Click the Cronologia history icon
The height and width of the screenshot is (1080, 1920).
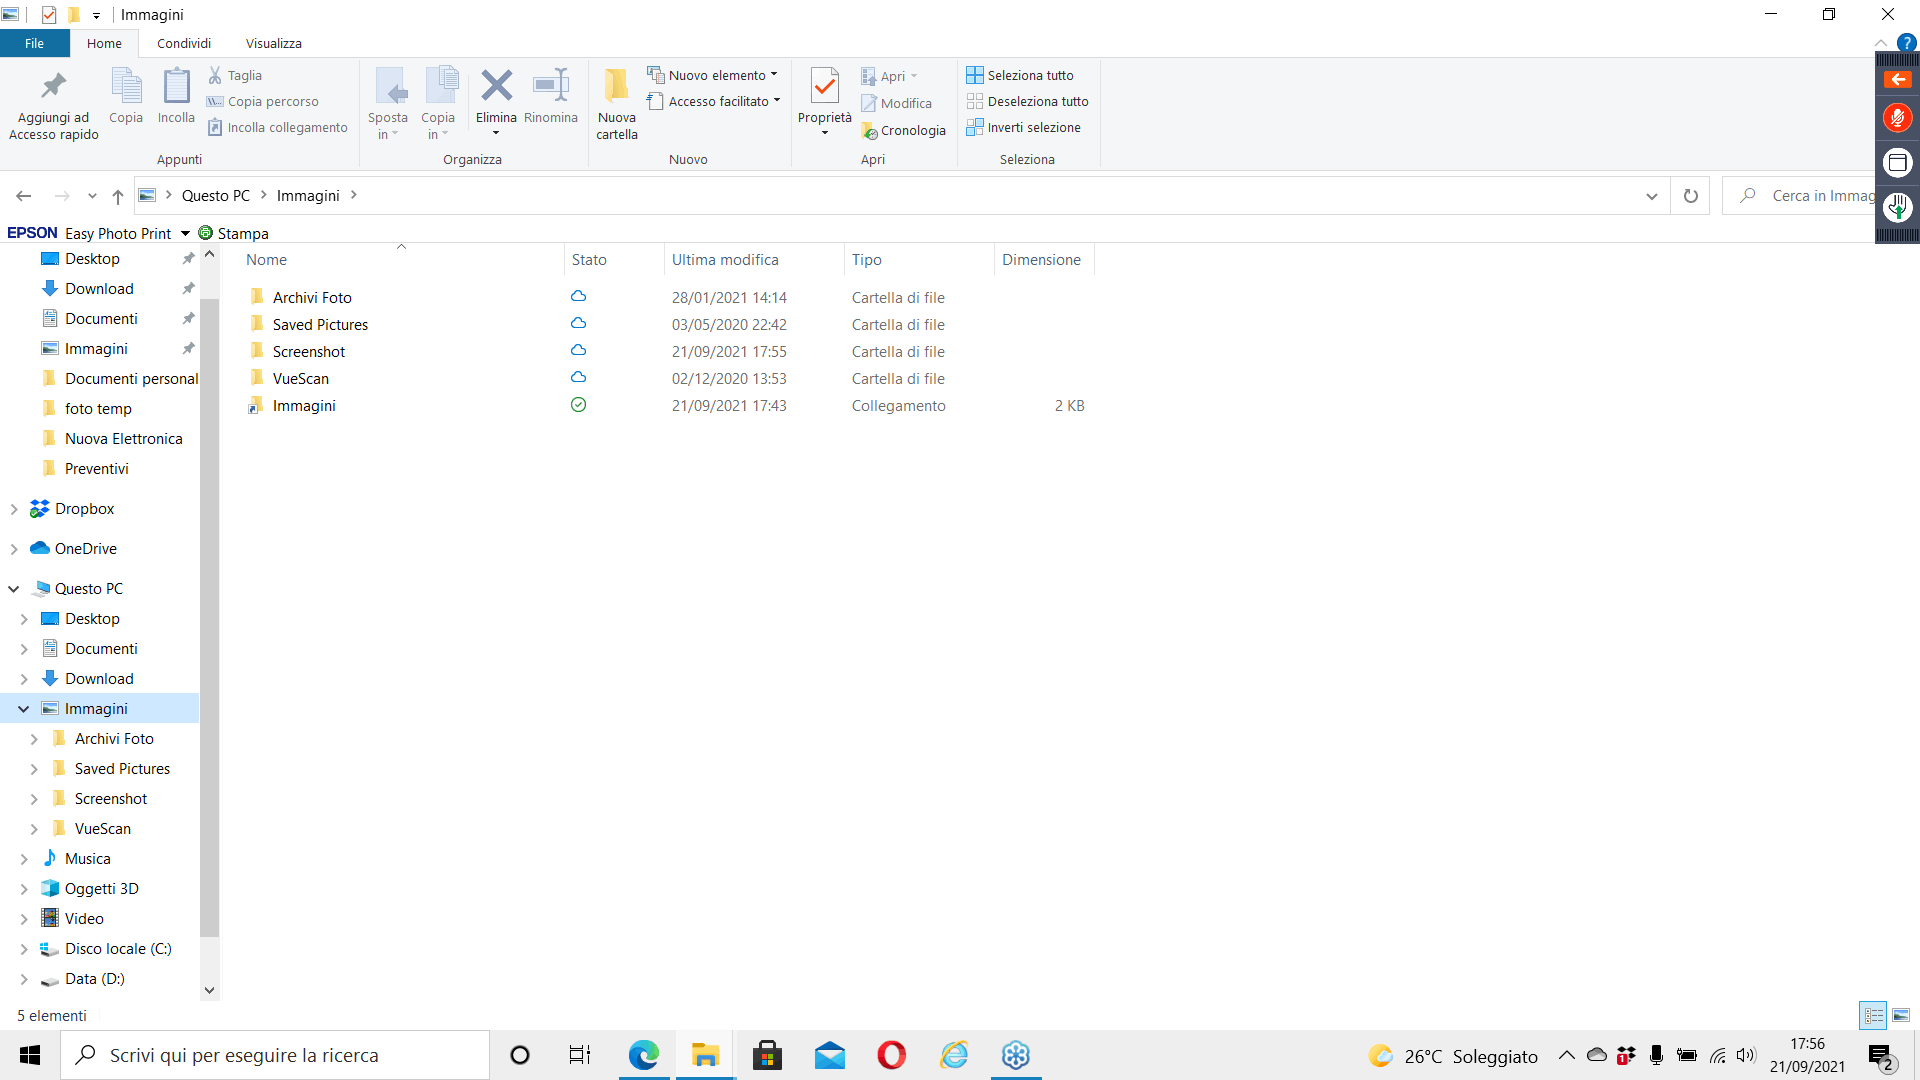[871, 131]
